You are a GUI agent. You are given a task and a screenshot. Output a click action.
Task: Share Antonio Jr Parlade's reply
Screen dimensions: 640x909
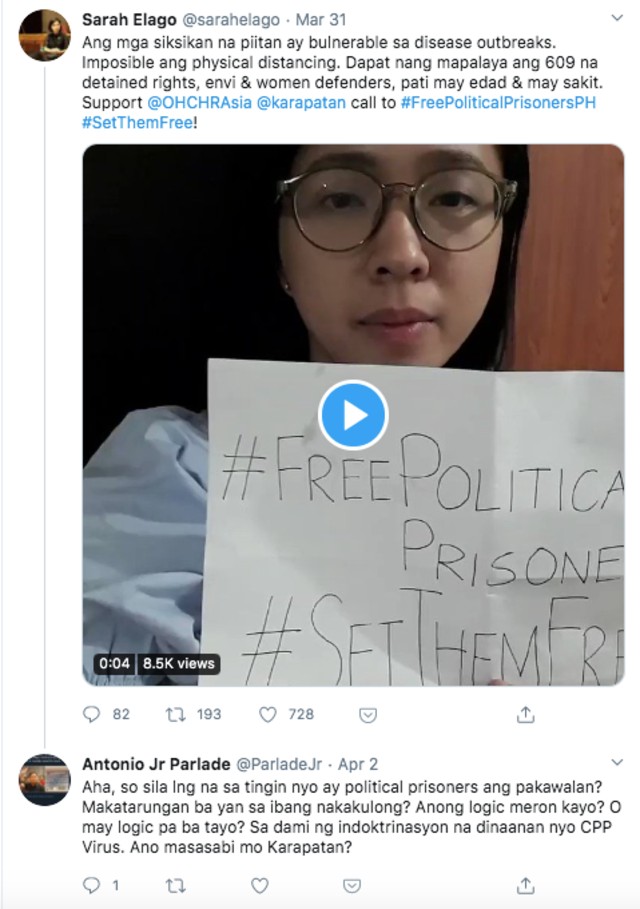pos(525,885)
